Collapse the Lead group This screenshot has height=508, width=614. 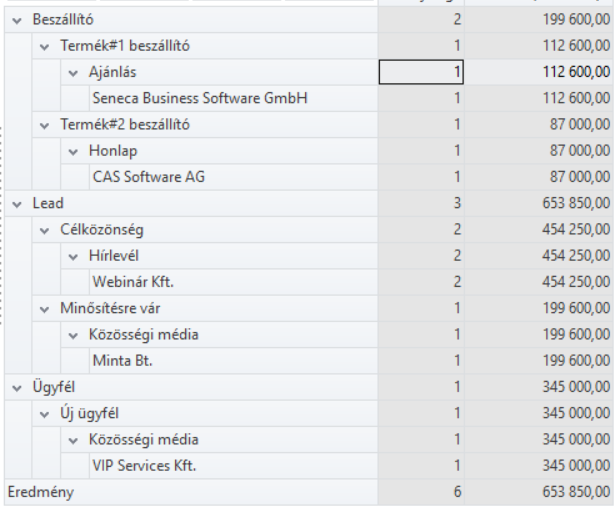pyautogui.click(x=17, y=203)
